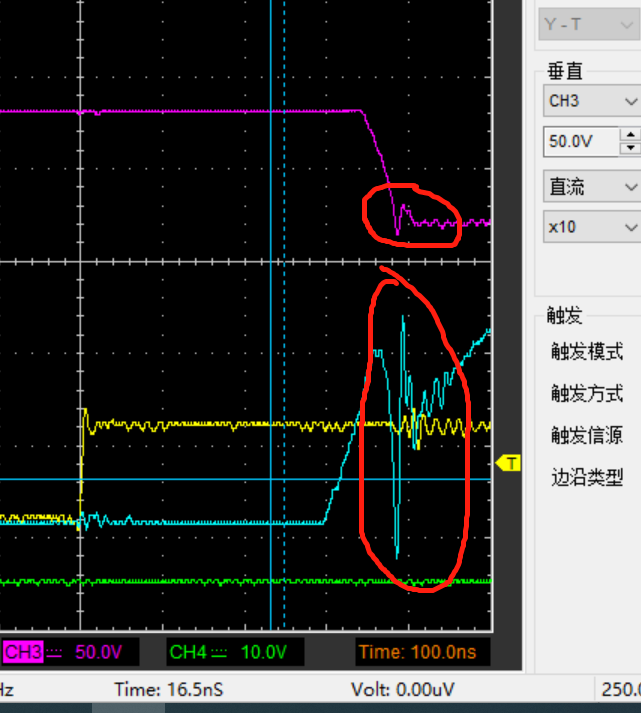Select the CH3 channel label
Screen dimensions: 641x713
click(23, 652)
